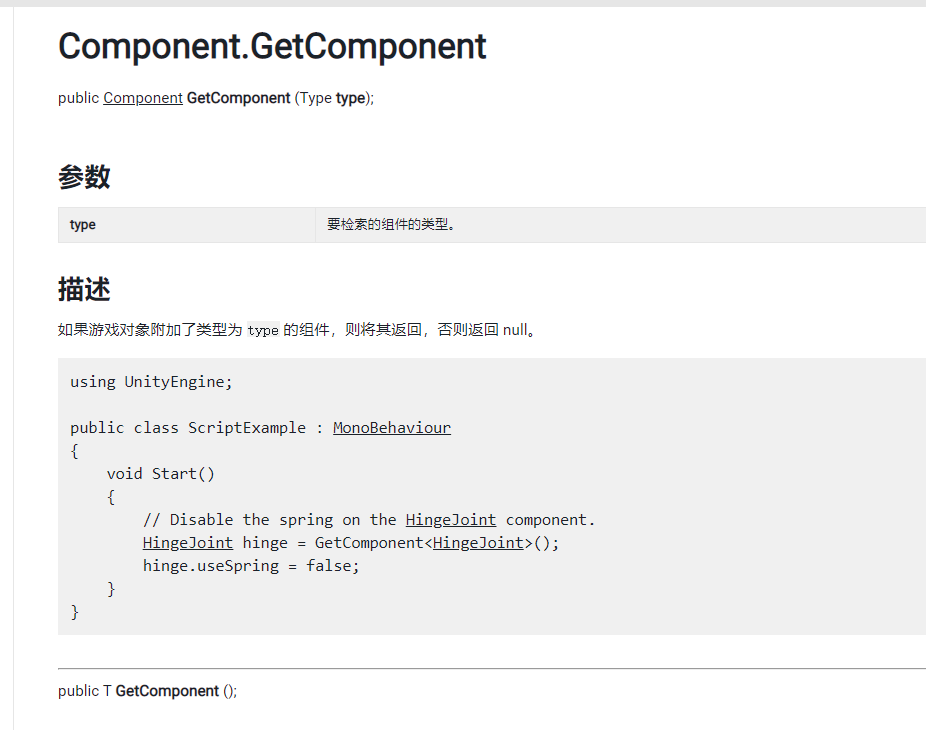Viewport: 926px width, 730px height.
Task: Open the Component link in the signature
Action: point(143,98)
